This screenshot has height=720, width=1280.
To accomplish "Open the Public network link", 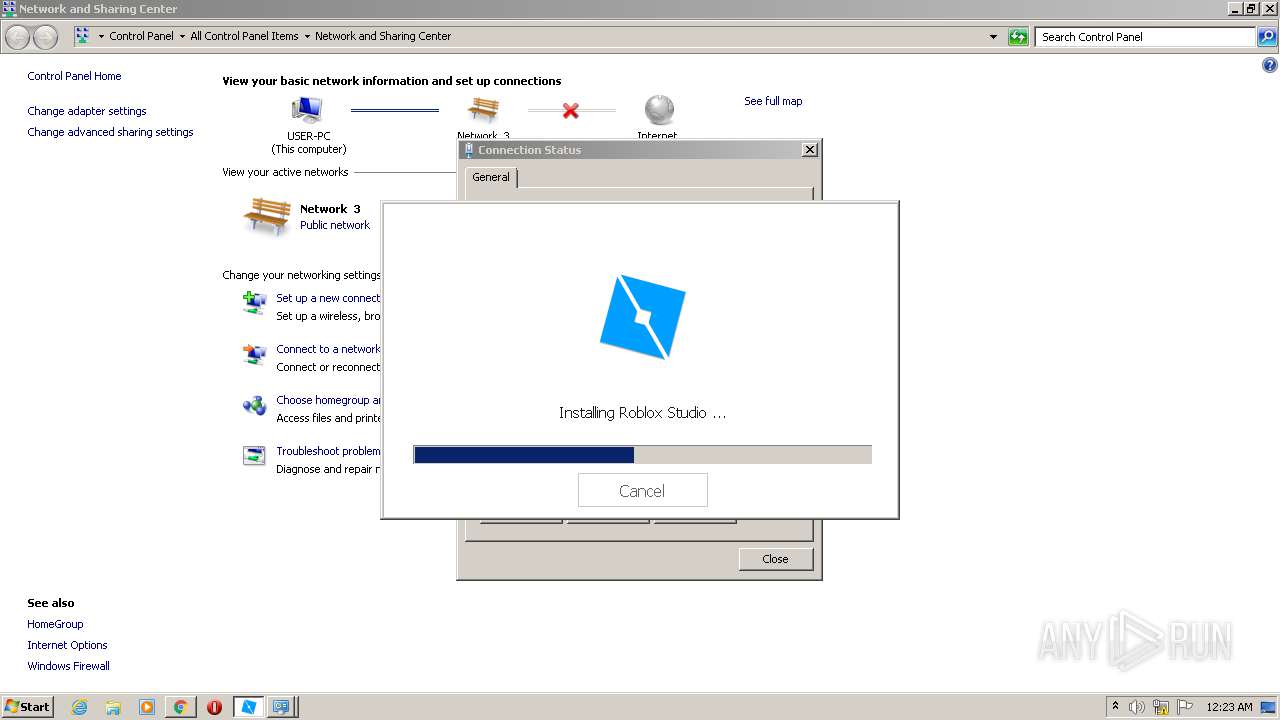I will point(335,225).
